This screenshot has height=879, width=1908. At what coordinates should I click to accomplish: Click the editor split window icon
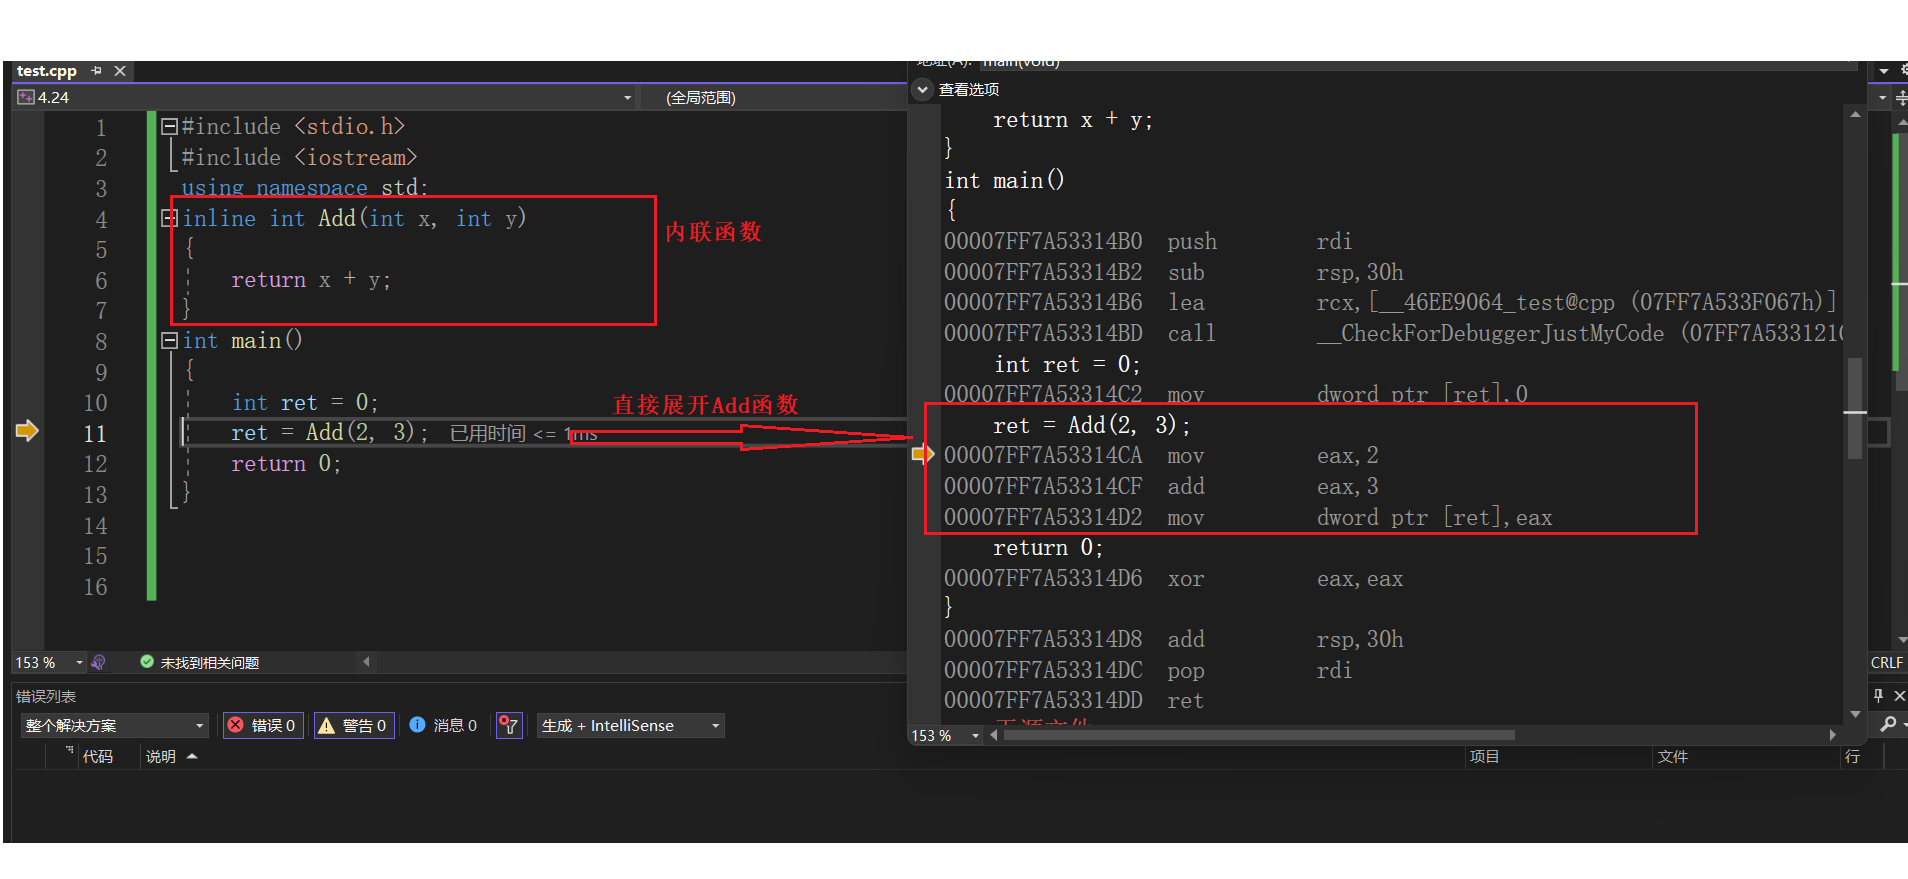point(1900,98)
